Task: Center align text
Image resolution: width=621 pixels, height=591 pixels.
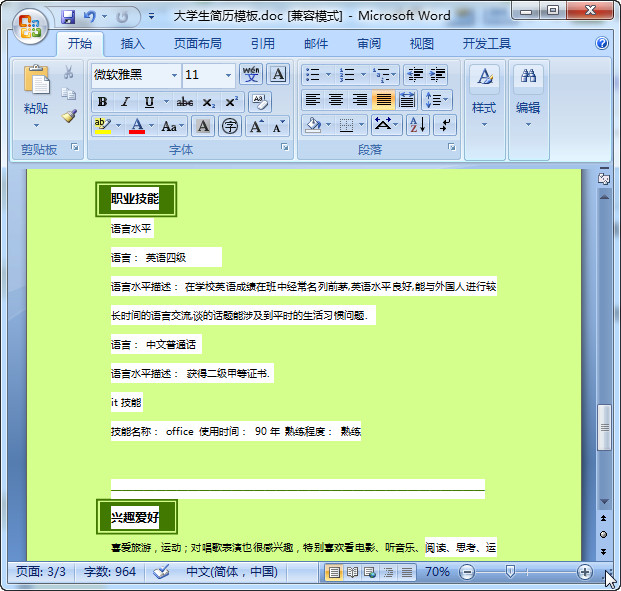Action: [336, 100]
